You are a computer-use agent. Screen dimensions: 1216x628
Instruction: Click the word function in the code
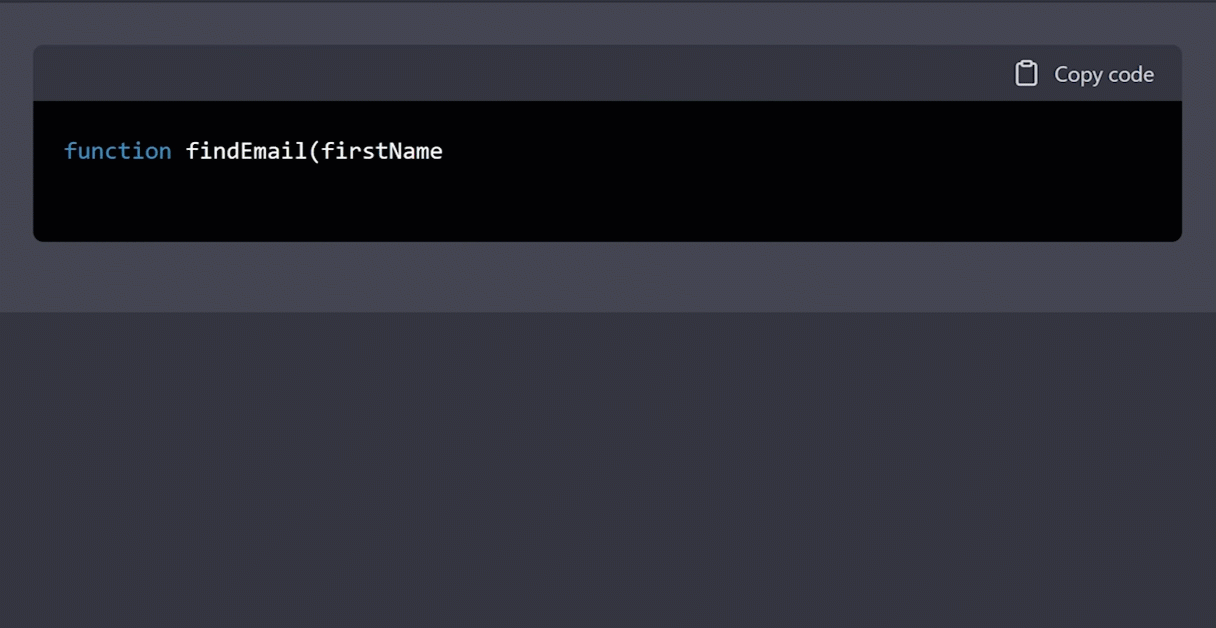[118, 151]
